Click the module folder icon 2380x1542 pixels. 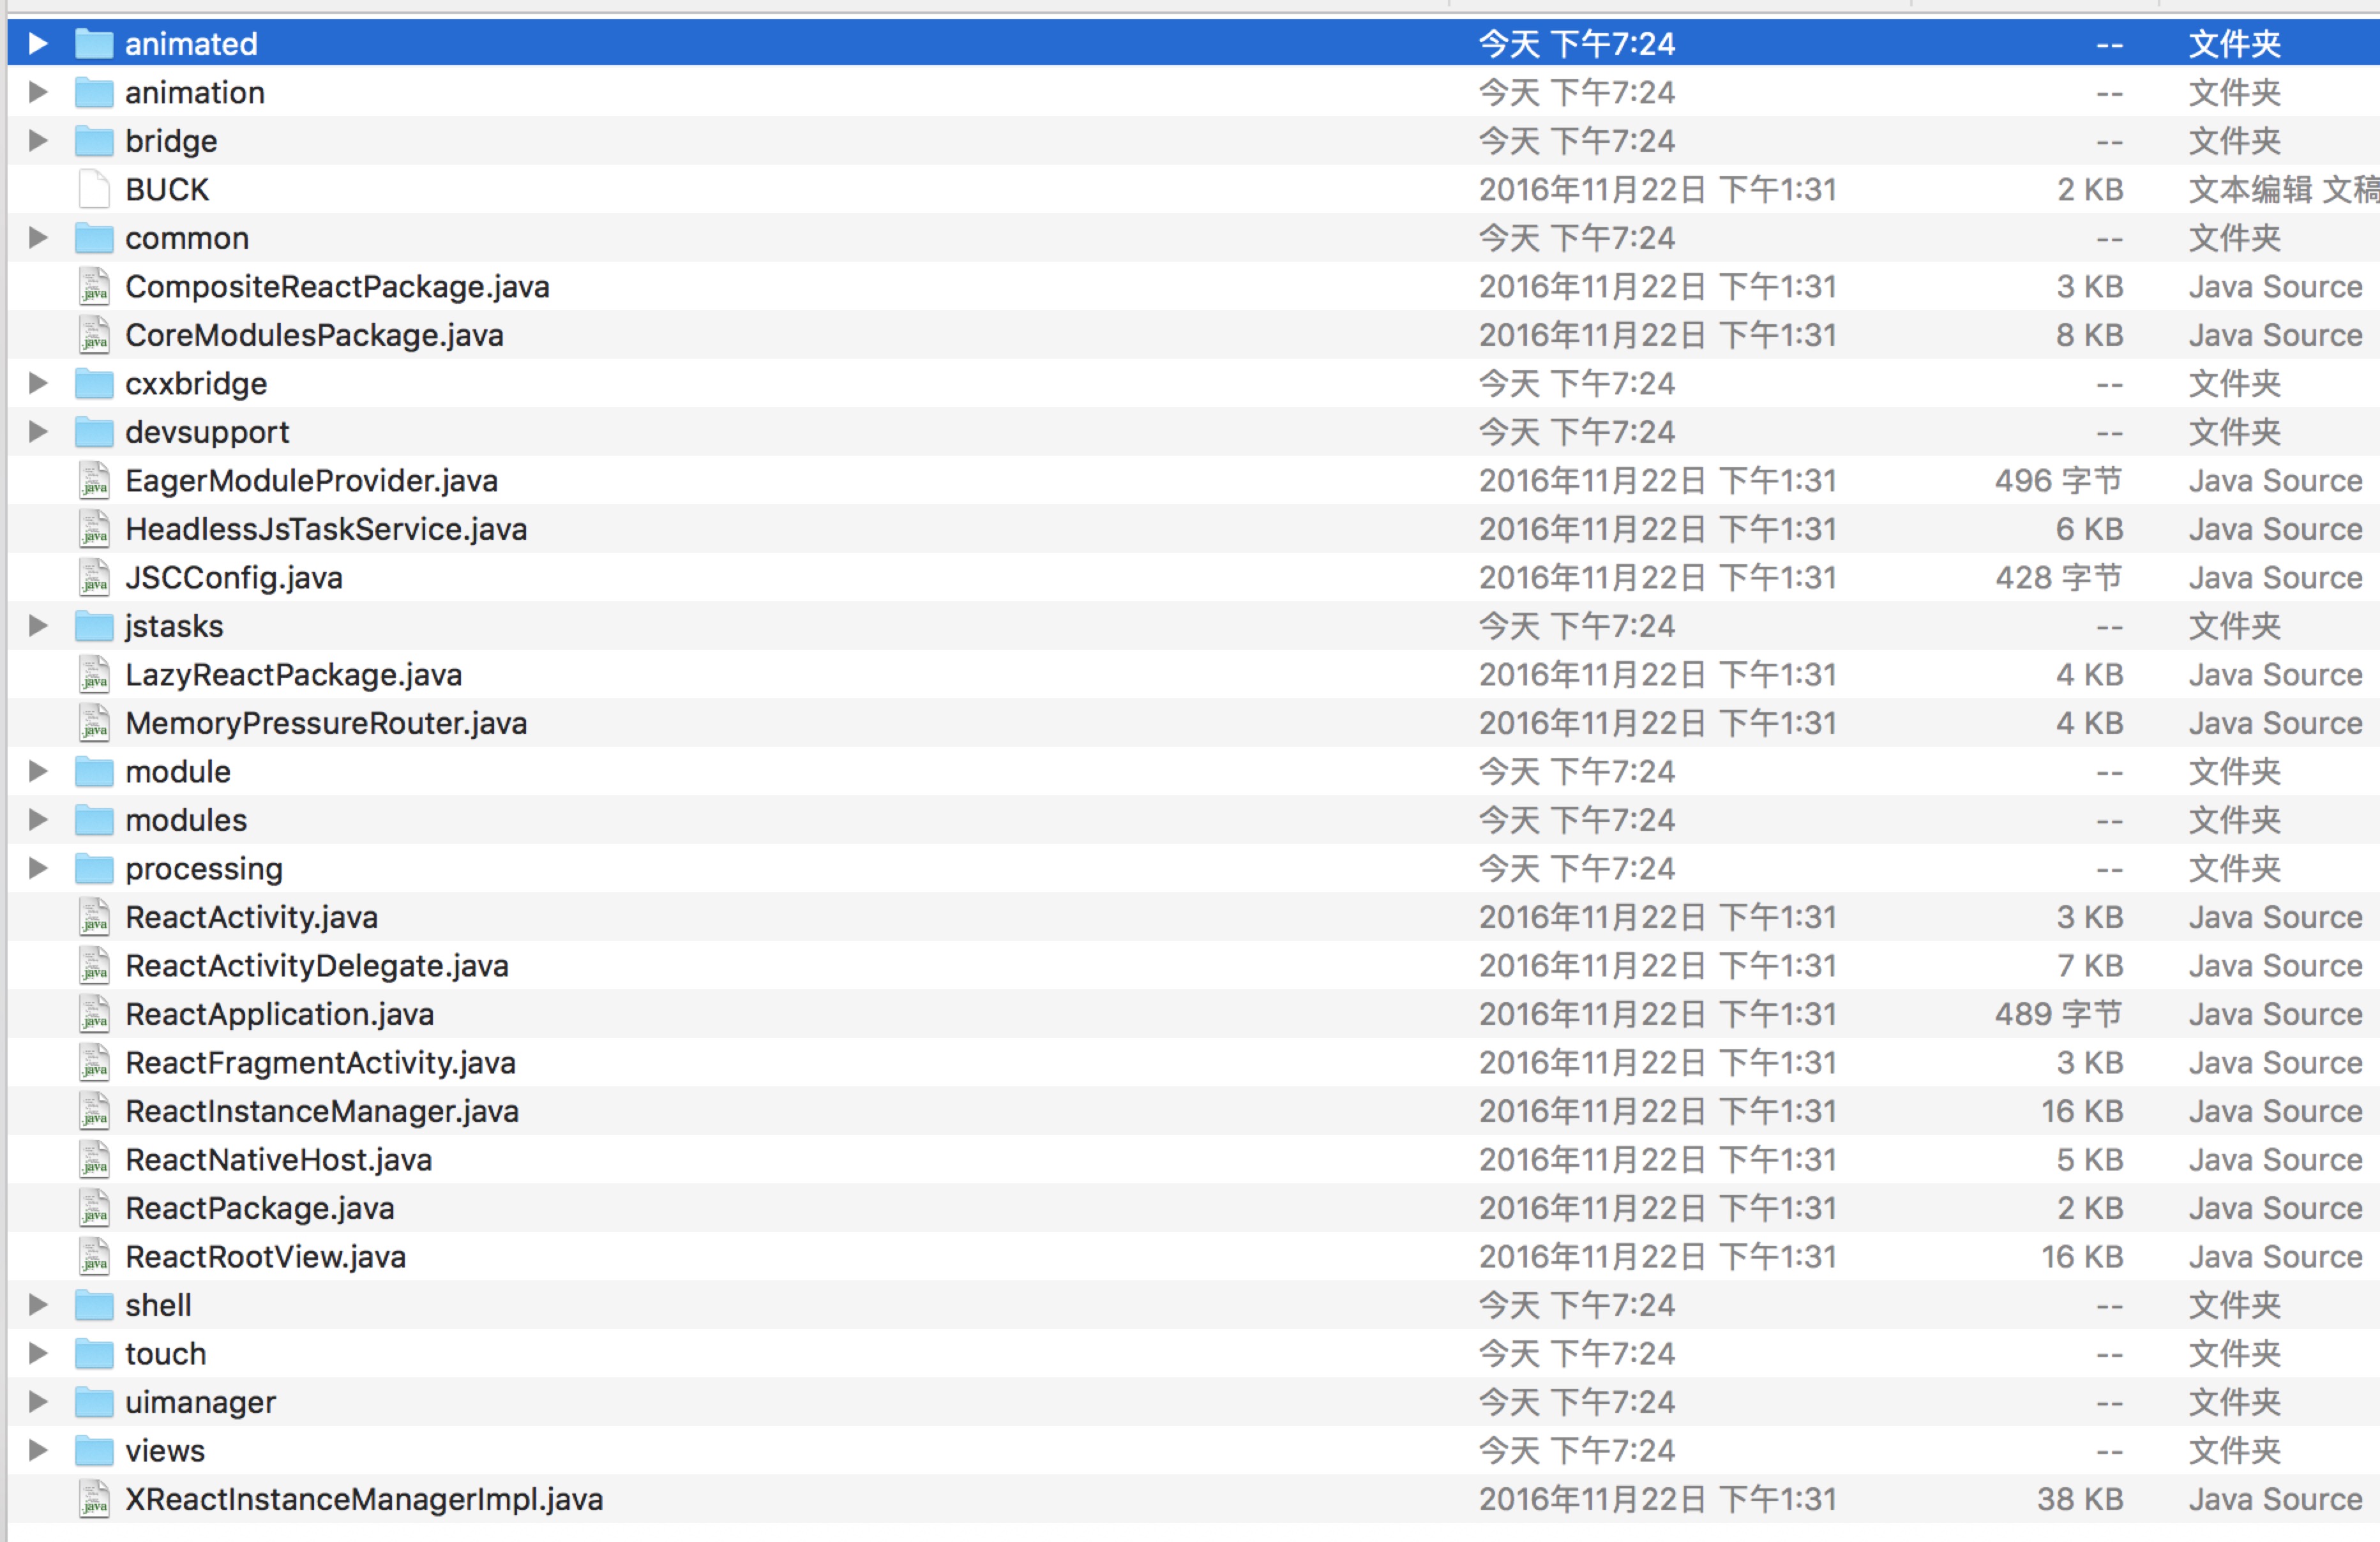pos(94,771)
